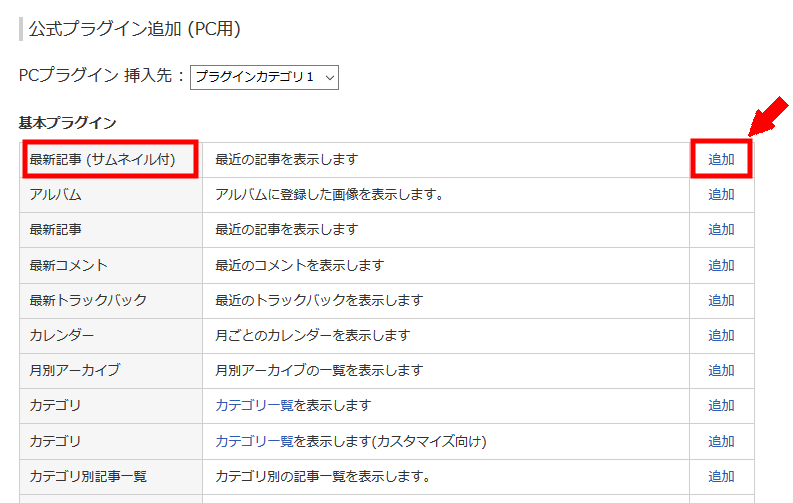The image size is (793, 503).
Task: Select the 最新記事 (サムネイル付) name cell
Action: 111,160
